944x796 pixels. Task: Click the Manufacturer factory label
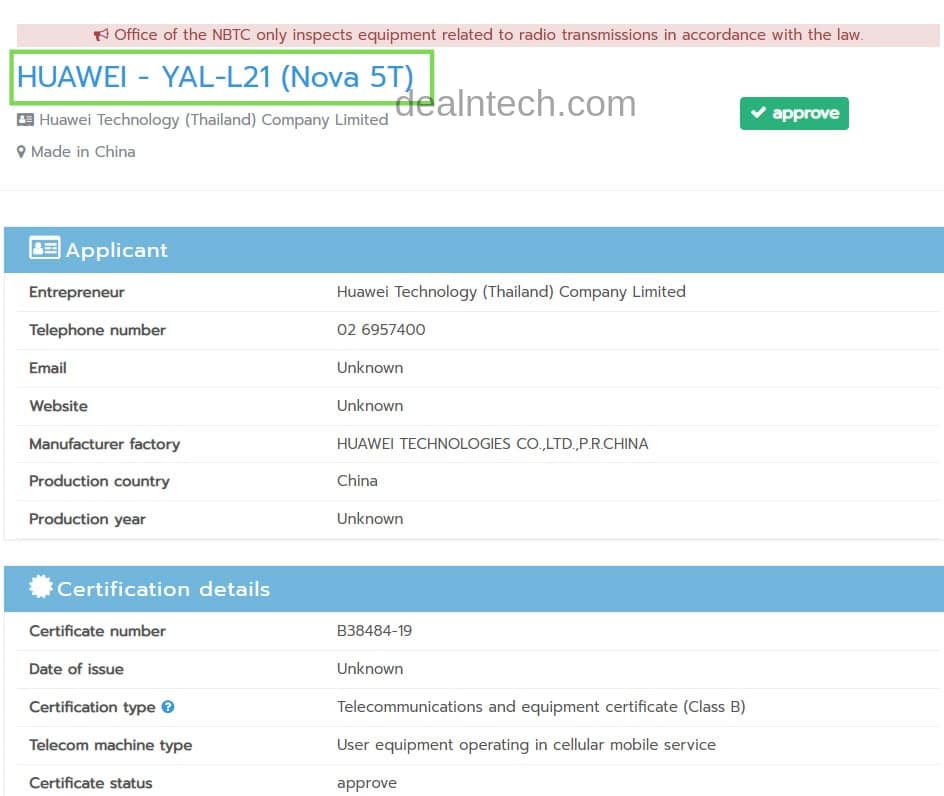coord(104,444)
